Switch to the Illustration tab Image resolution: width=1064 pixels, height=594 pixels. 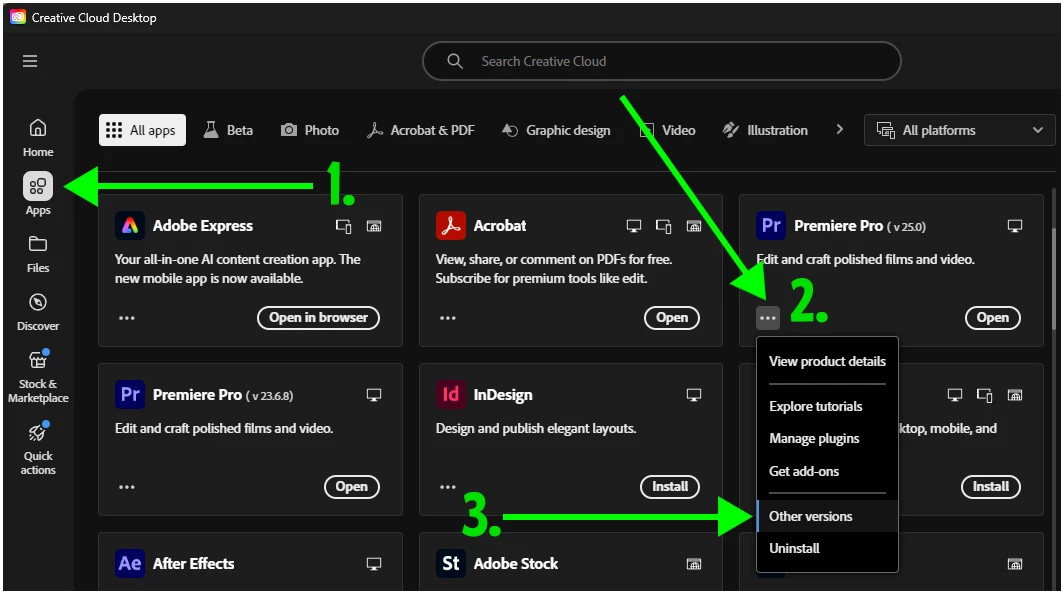pos(765,130)
